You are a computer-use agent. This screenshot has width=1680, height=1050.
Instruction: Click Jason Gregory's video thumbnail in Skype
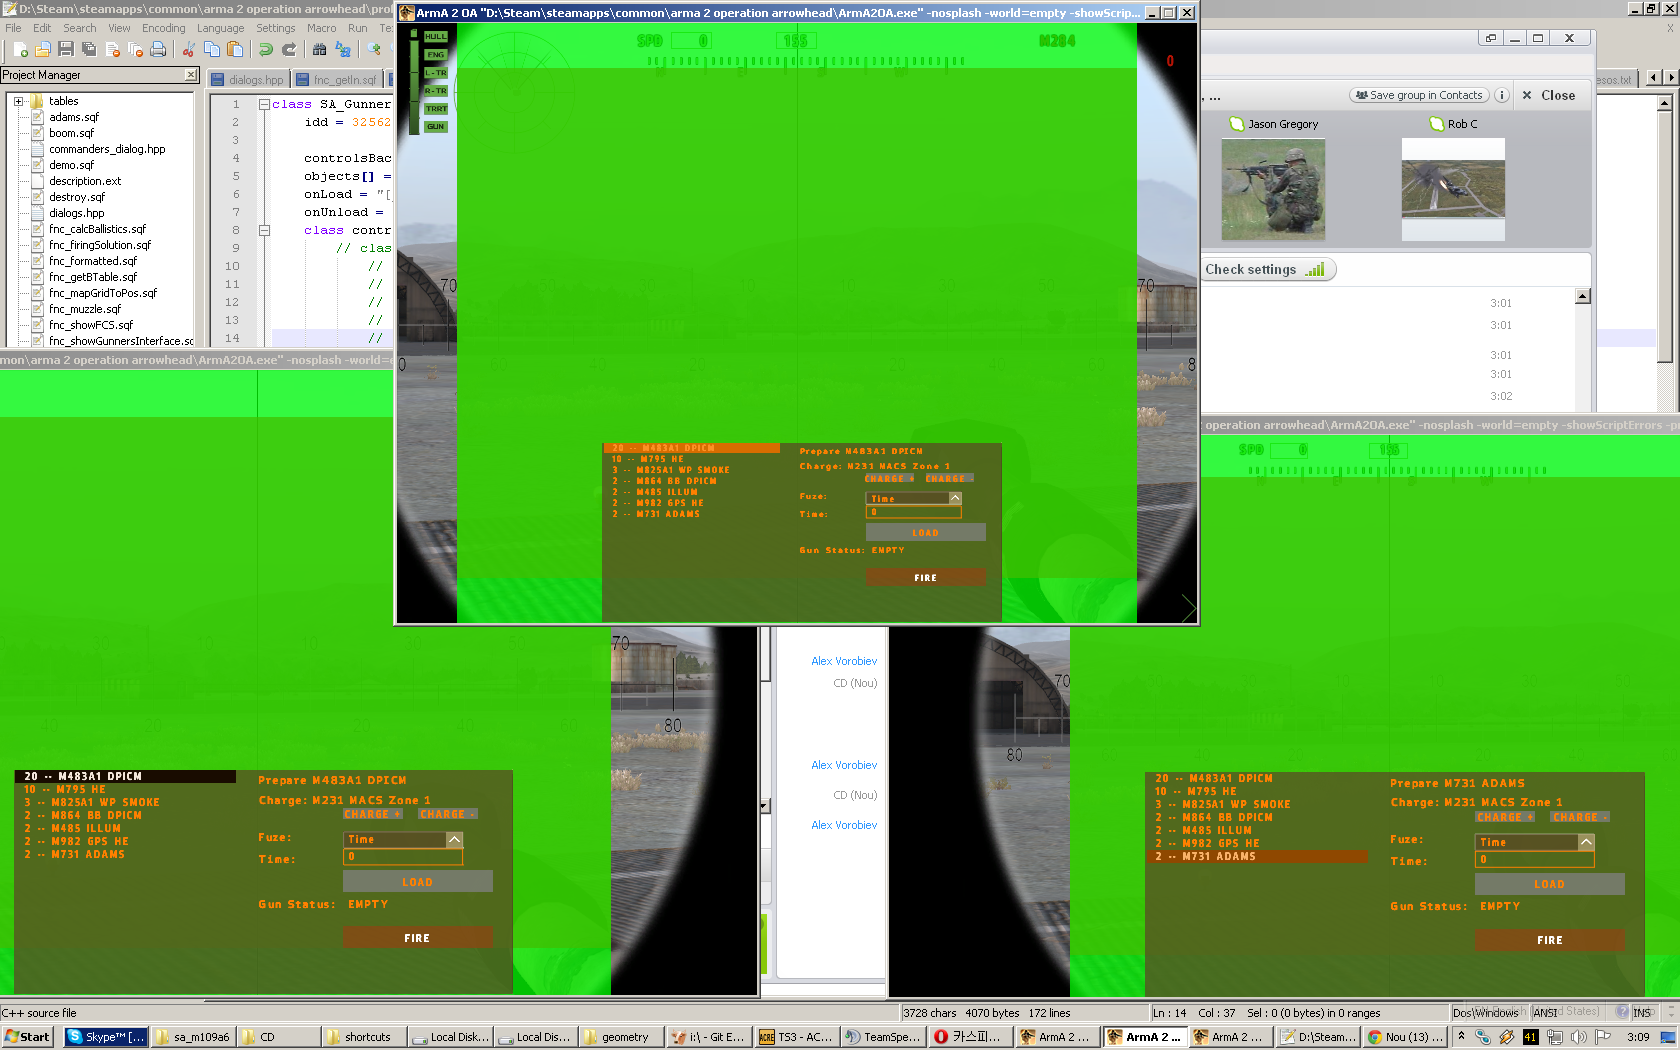tap(1273, 189)
